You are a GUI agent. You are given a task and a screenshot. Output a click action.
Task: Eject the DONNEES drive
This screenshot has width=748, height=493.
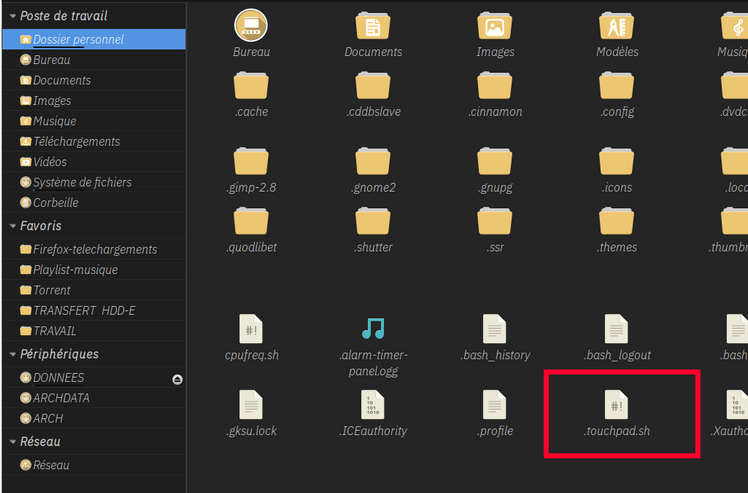177,379
